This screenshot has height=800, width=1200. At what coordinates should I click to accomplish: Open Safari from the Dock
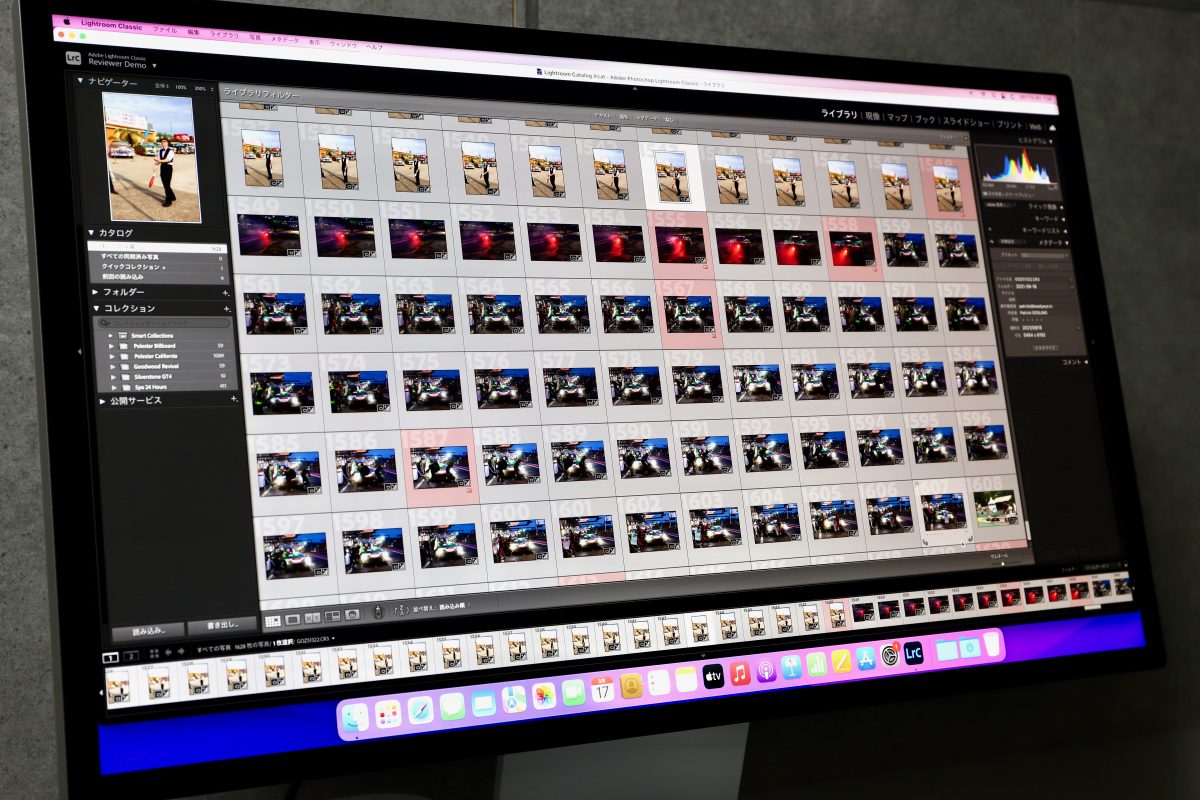(x=420, y=709)
